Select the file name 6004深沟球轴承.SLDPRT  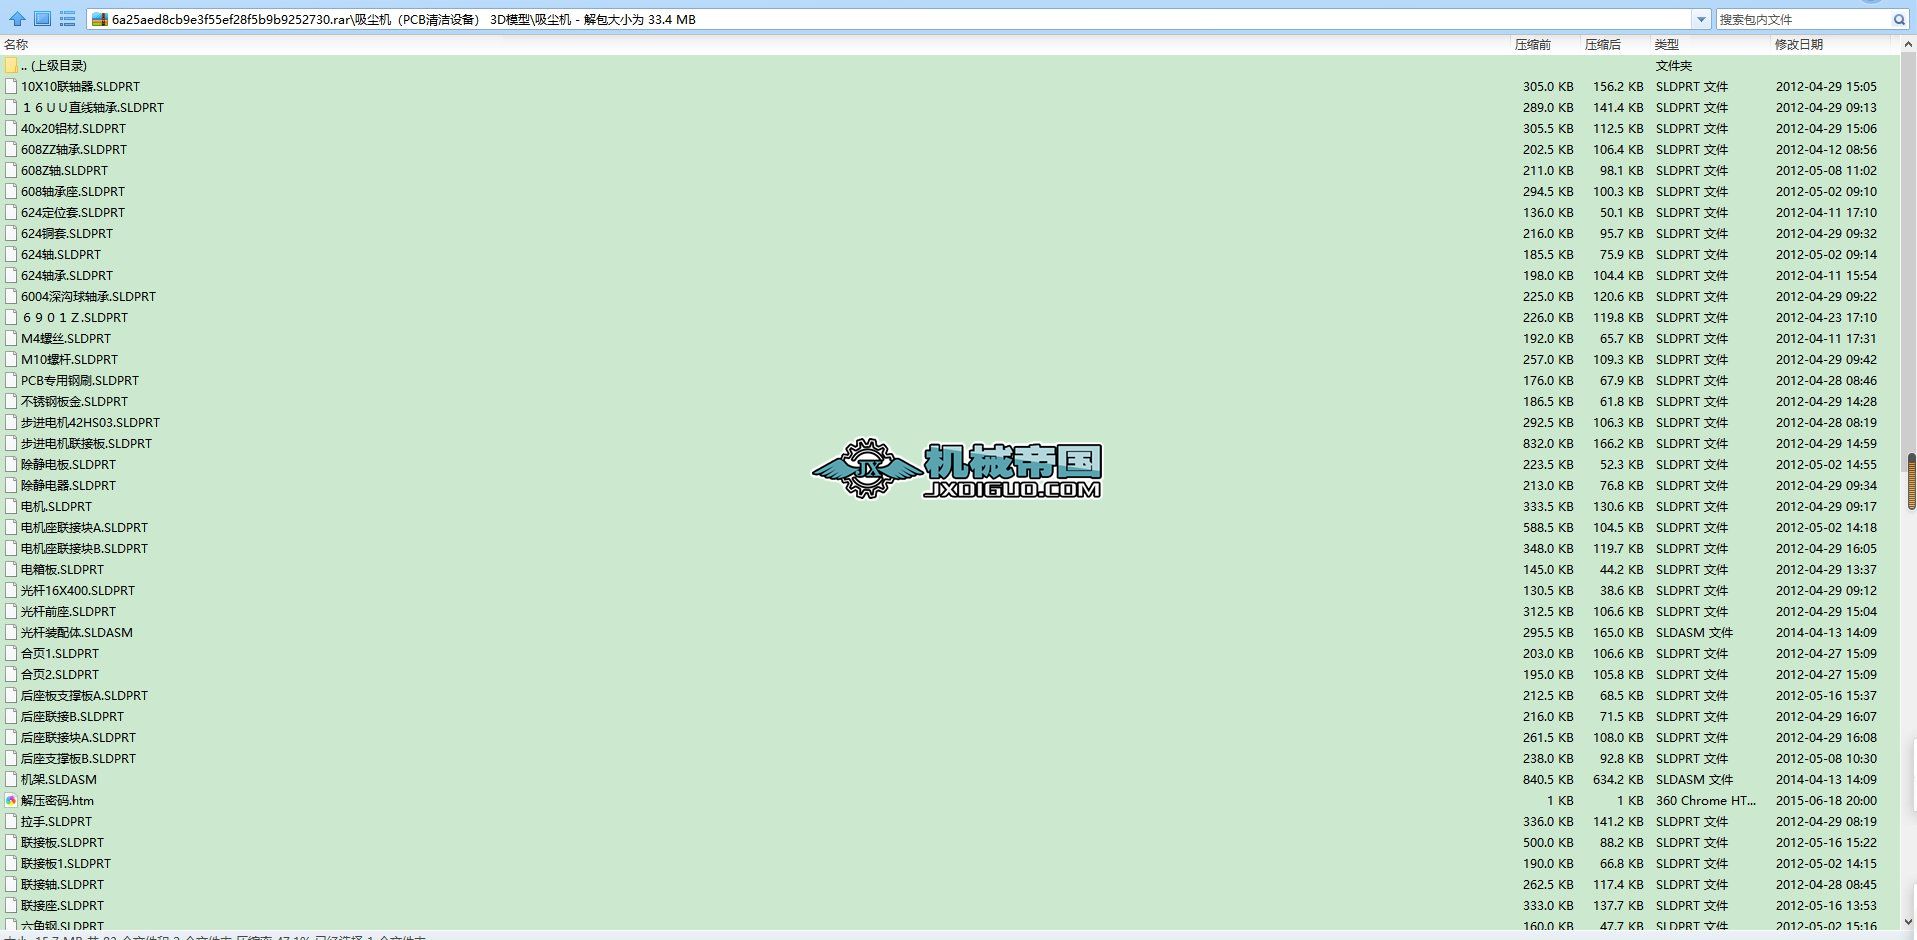pyautogui.click(x=88, y=296)
